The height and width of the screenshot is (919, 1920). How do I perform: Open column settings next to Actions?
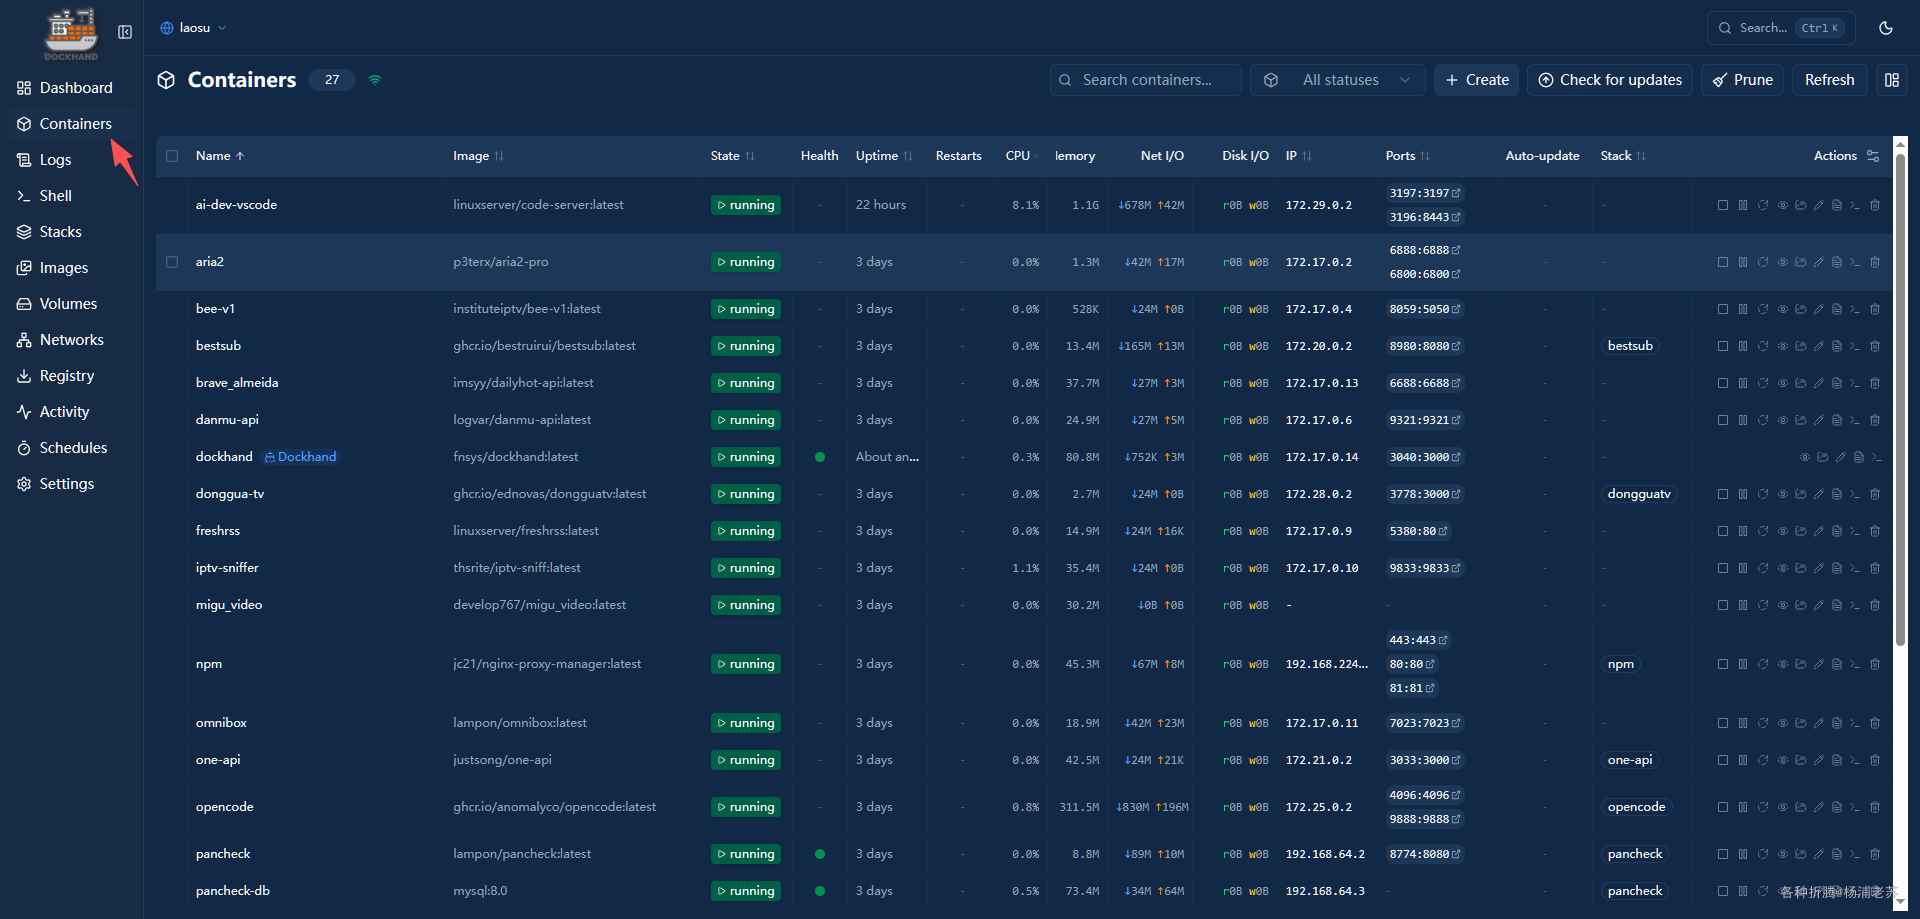tap(1873, 156)
